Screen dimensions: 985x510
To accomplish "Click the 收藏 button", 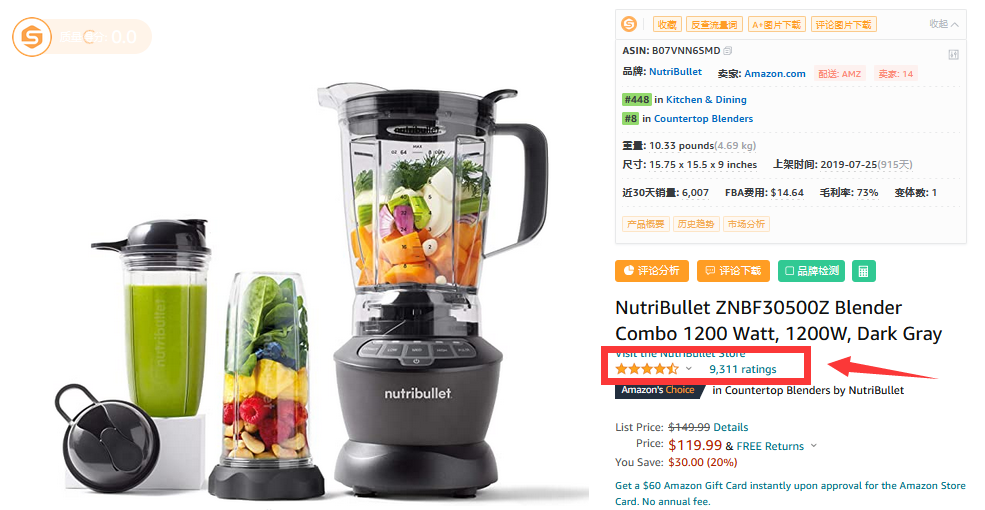I will [667, 24].
